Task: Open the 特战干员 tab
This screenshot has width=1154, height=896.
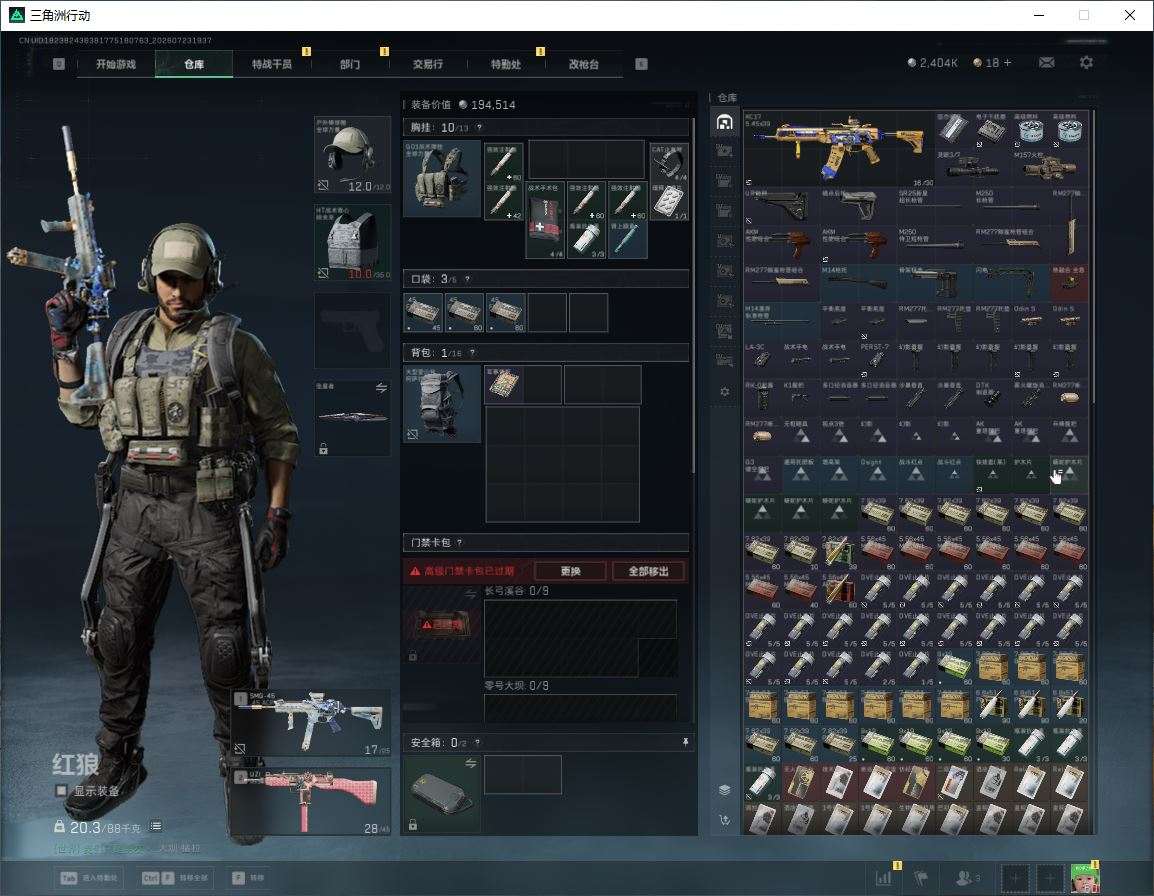Action: 272,64
